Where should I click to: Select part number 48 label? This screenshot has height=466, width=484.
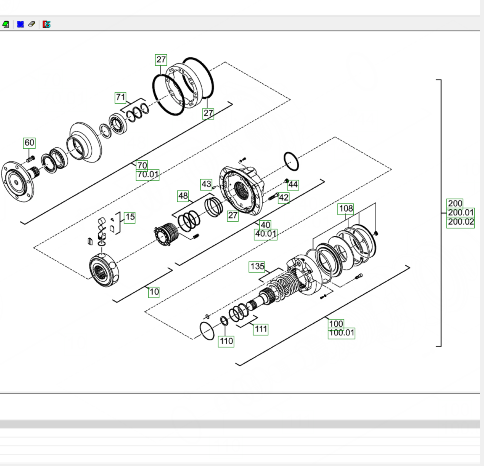pyautogui.click(x=183, y=196)
